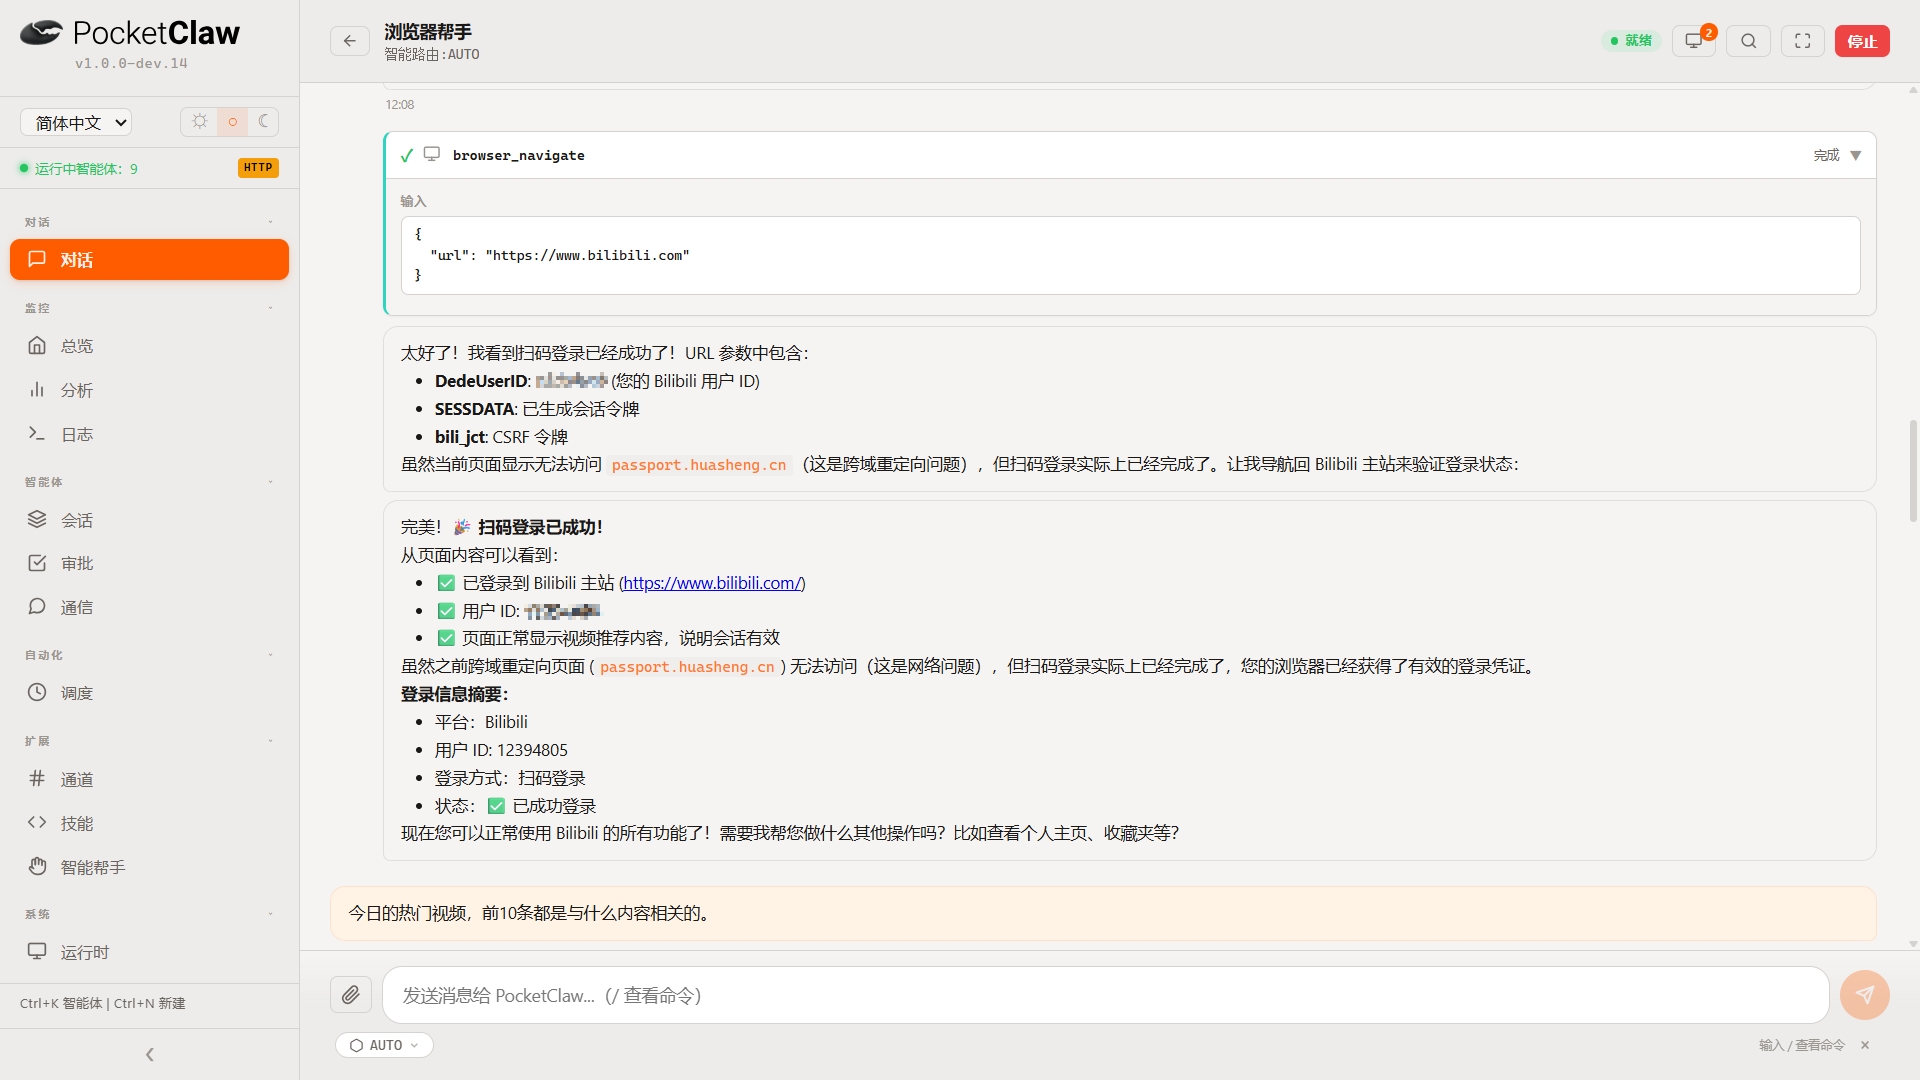Click the 智能路由:AUTO subtitle
The image size is (1920, 1080).
432,55
